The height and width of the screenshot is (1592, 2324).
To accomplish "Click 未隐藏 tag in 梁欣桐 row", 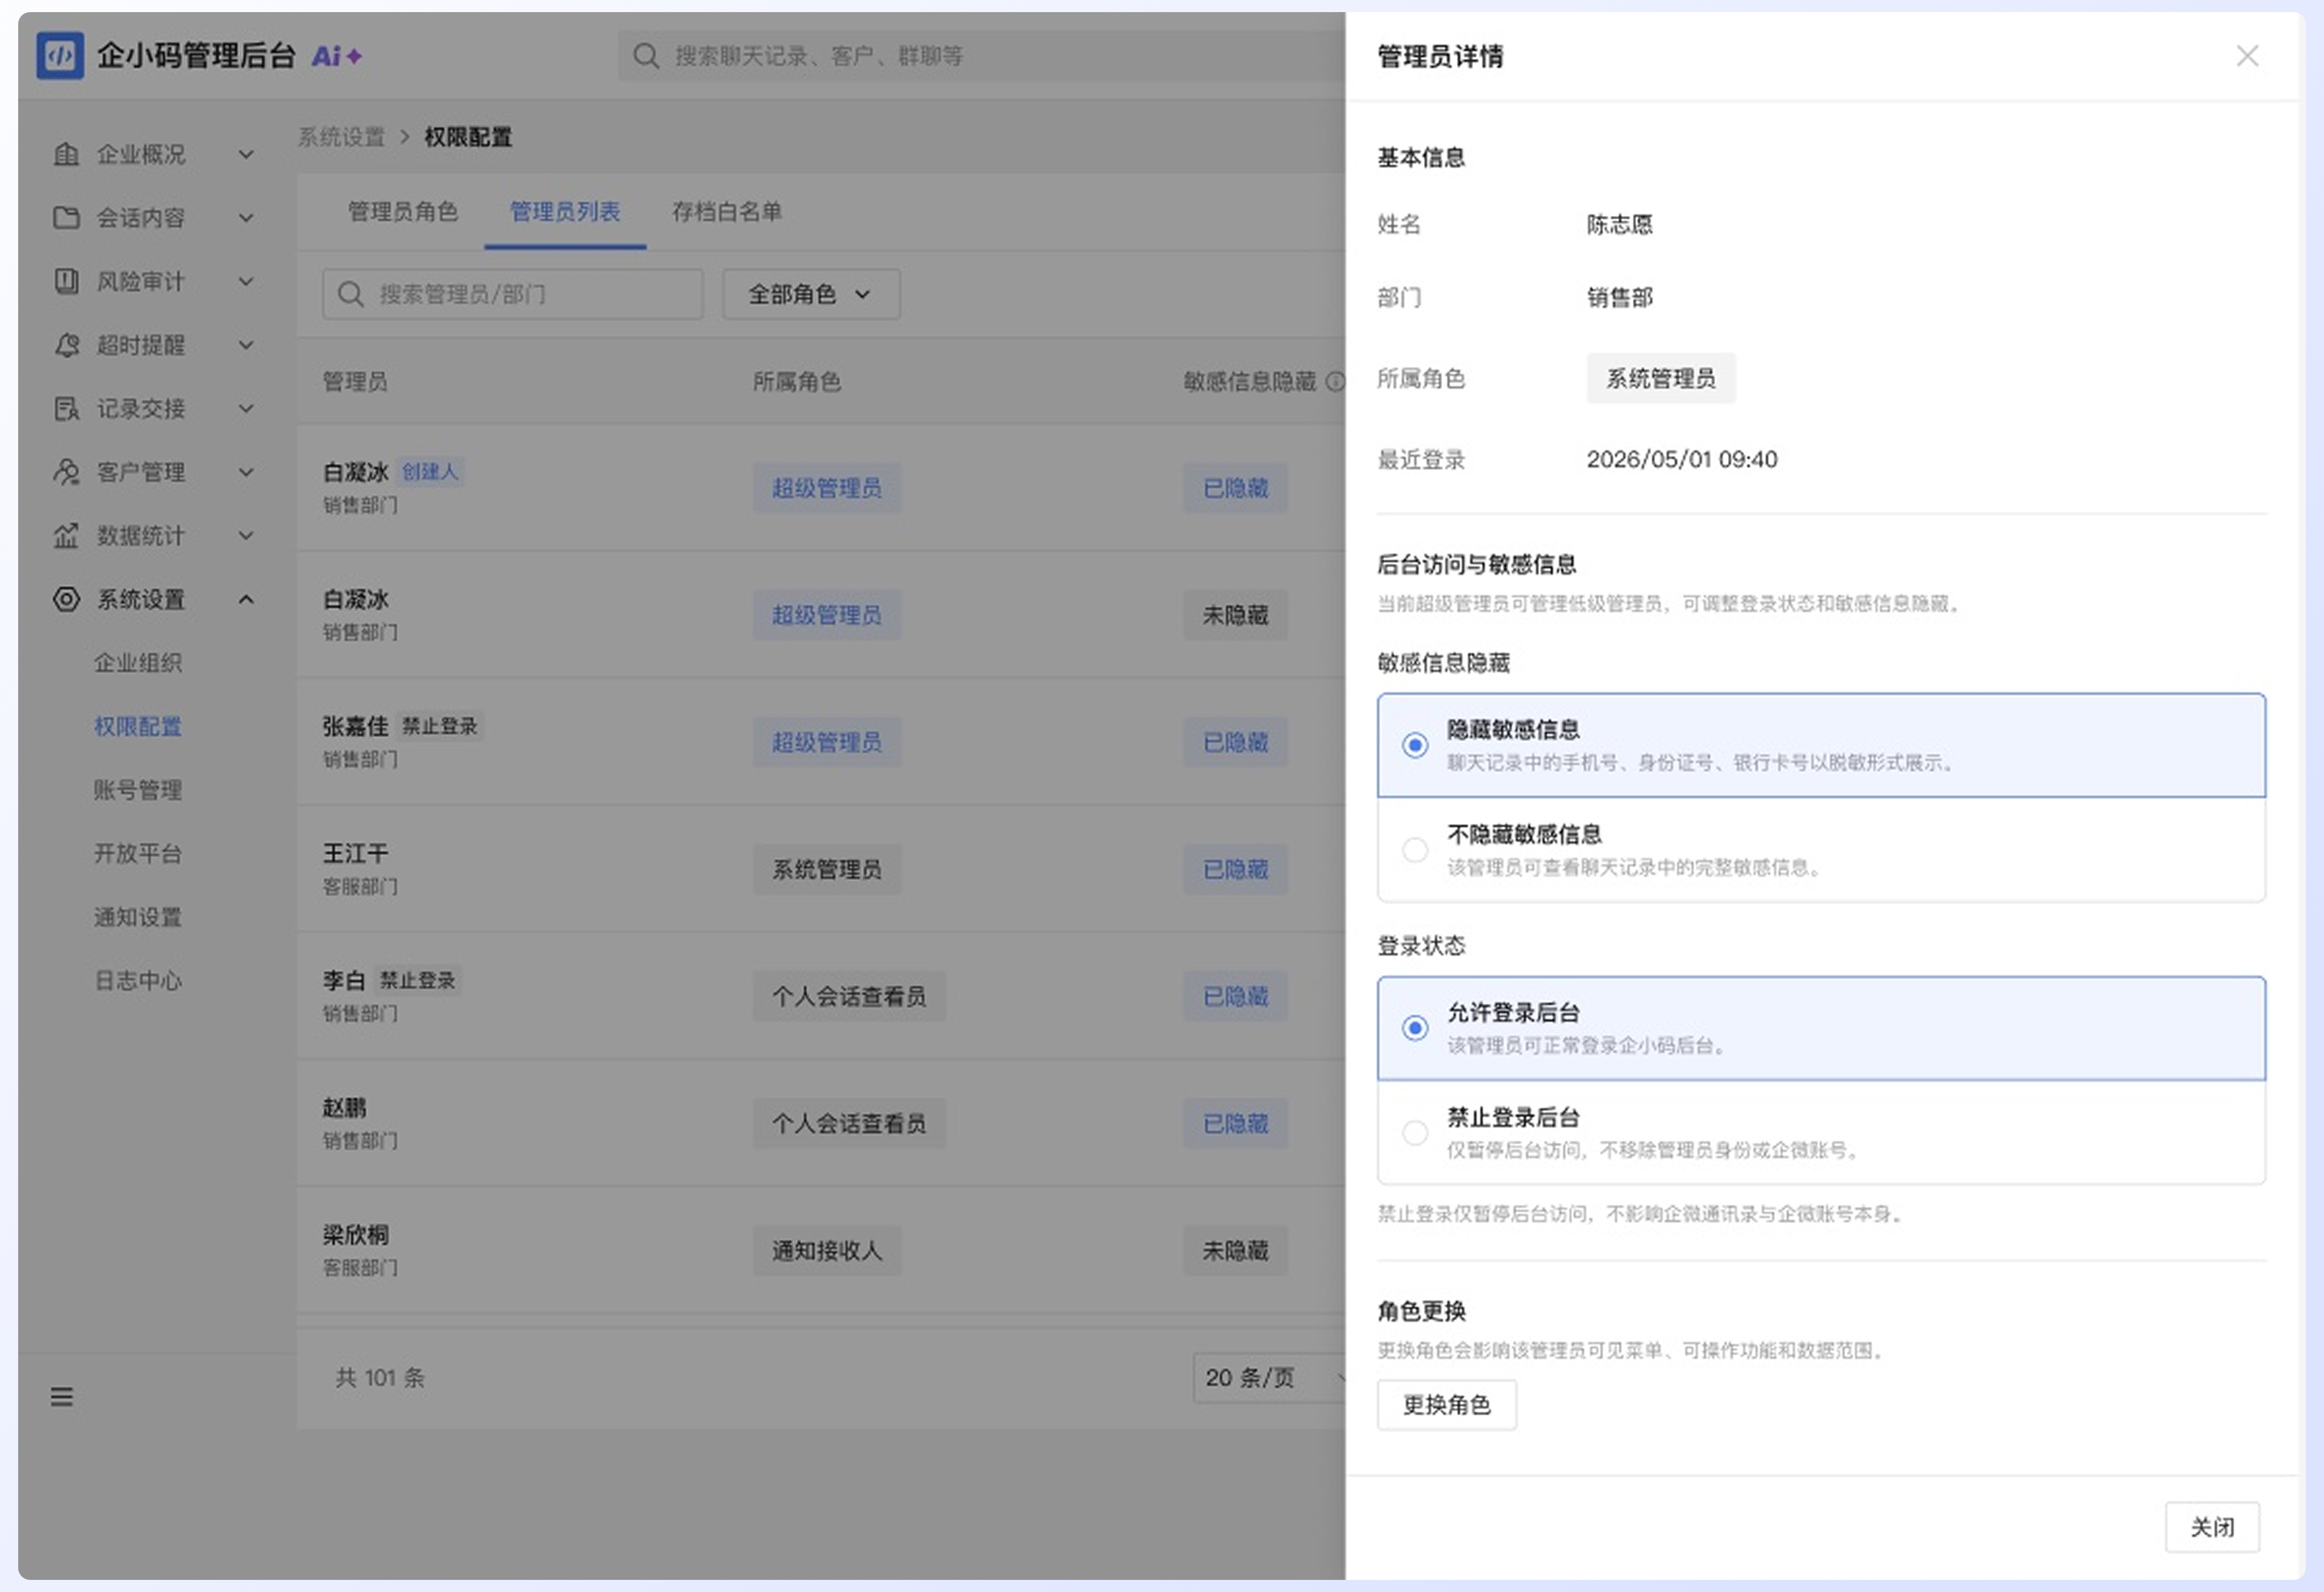I will (1235, 1251).
